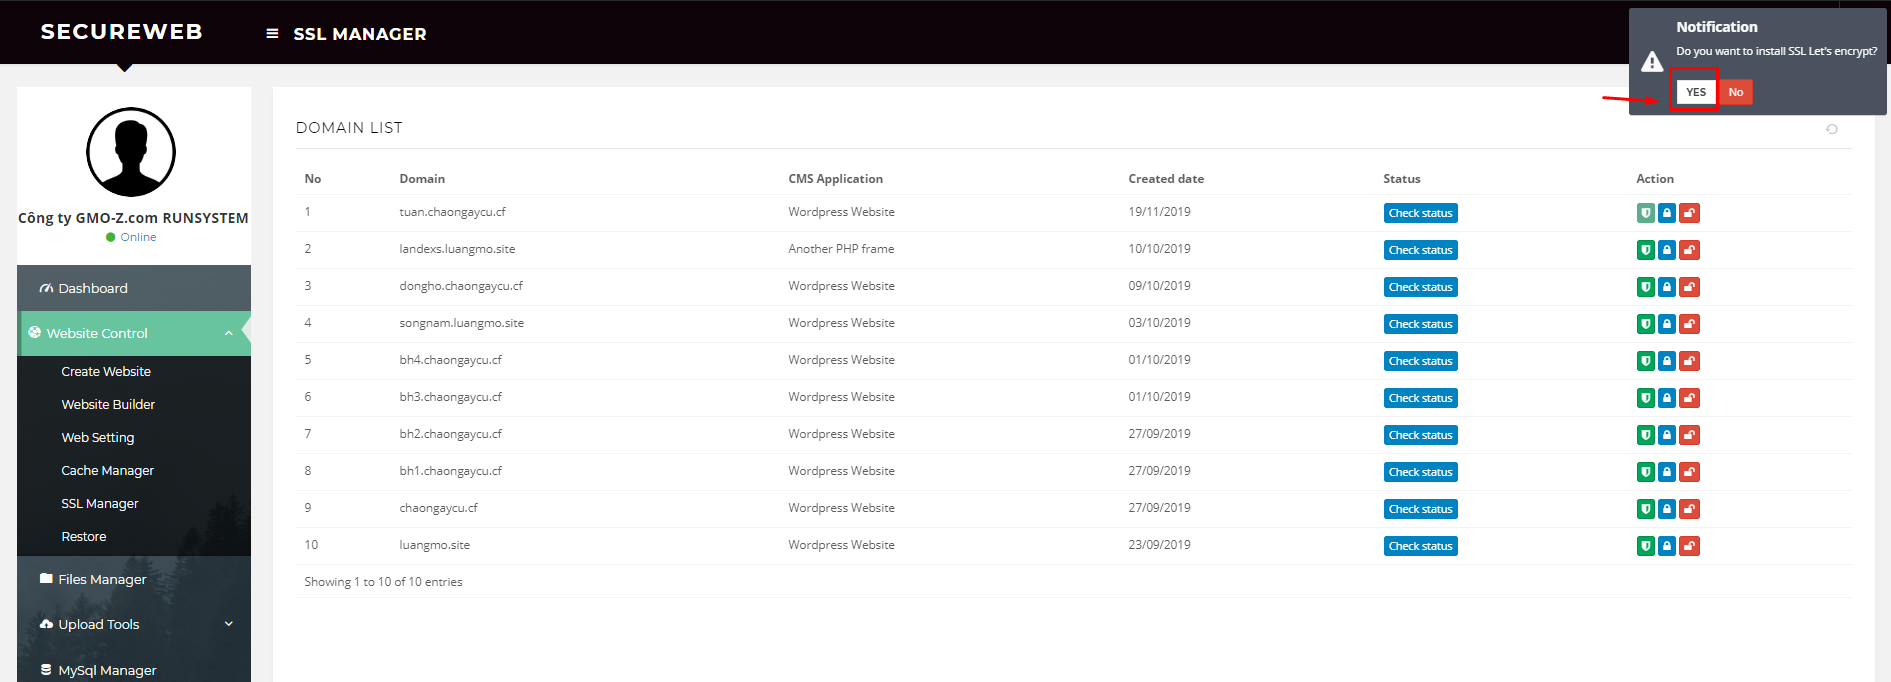Click the red unlock icon in row 10, luangmo.site
The image size is (1891, 682).
click(x=1689, y=546)
